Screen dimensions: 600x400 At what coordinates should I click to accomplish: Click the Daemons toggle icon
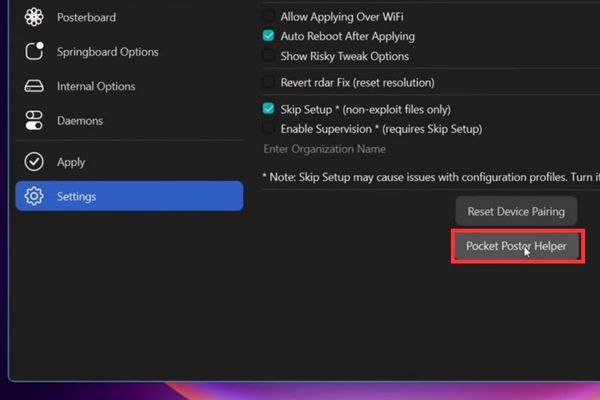tap(35, 121)
